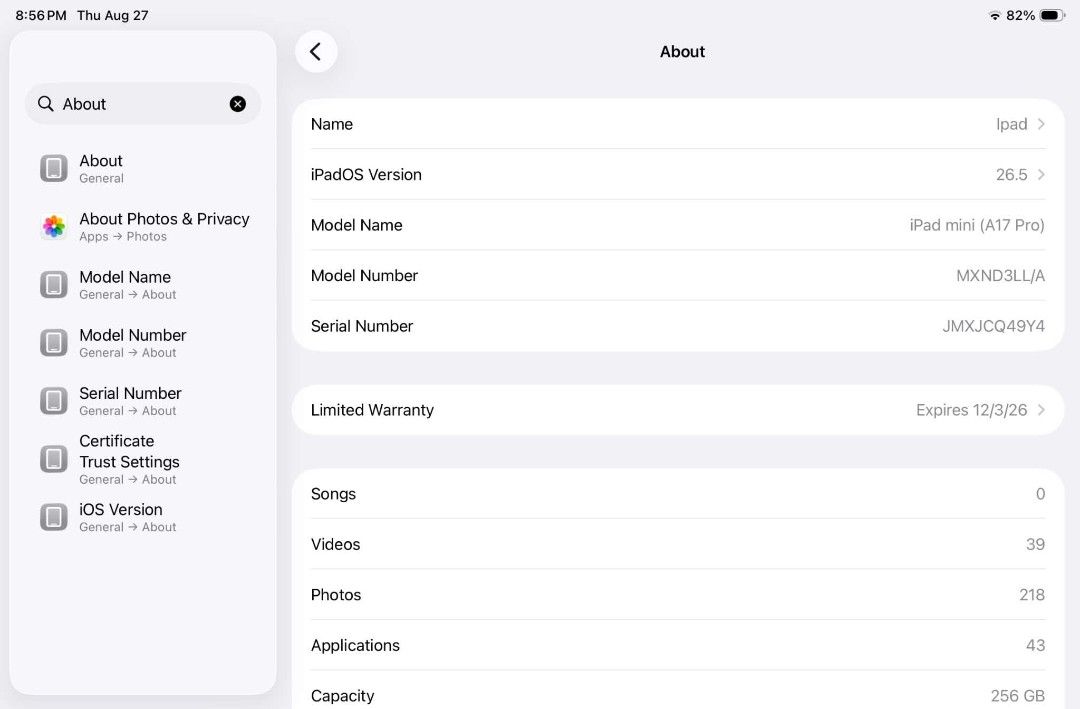Viewport: 1080px width, 709px height.
Task: Click the About General result icon
Action: coord(54,168)
